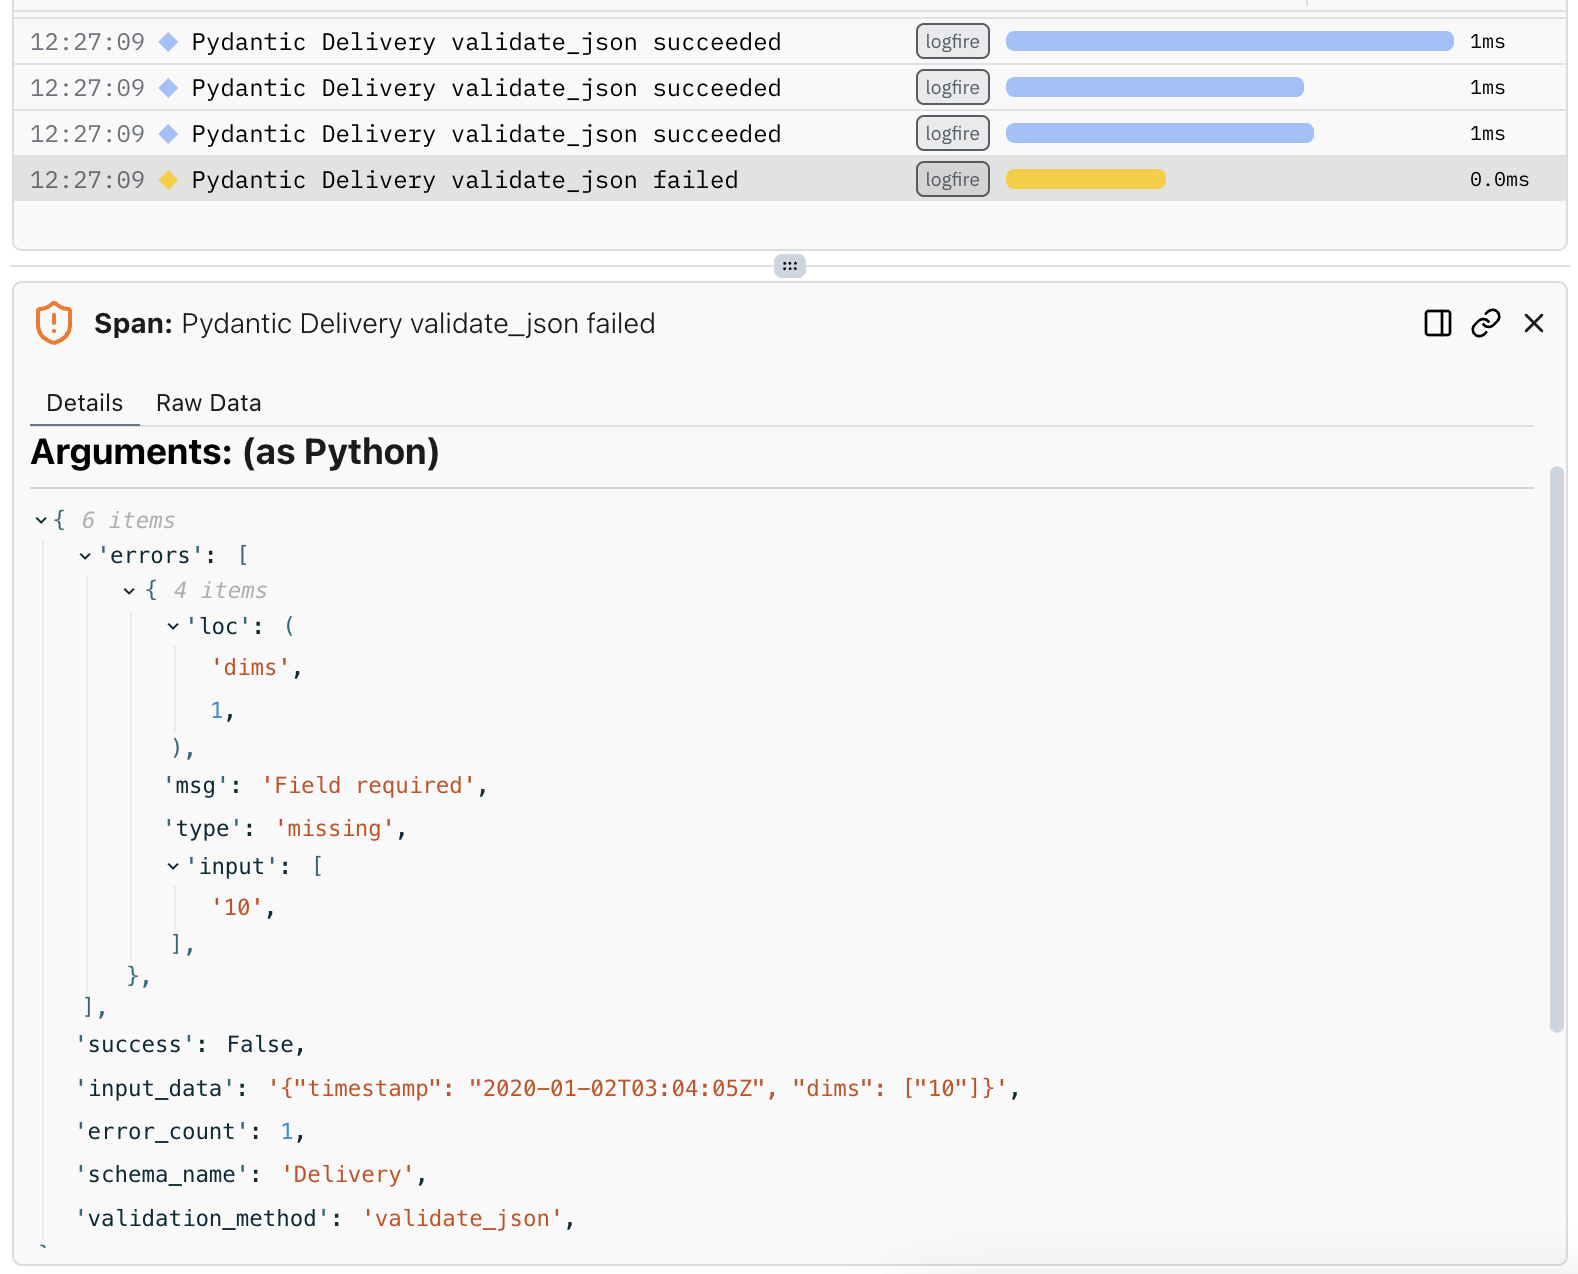Collapse the root 6 items object

41,520
